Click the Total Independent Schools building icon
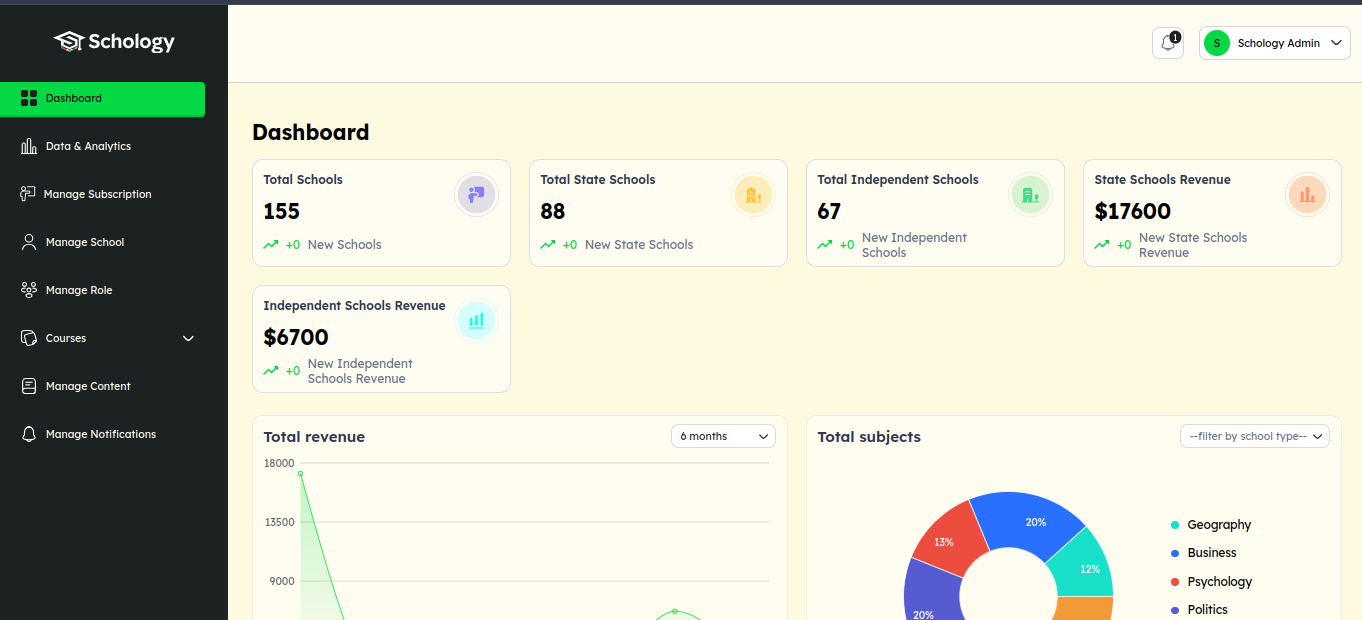Screen dimensions: 1362x620 (x=1030, y=195)
